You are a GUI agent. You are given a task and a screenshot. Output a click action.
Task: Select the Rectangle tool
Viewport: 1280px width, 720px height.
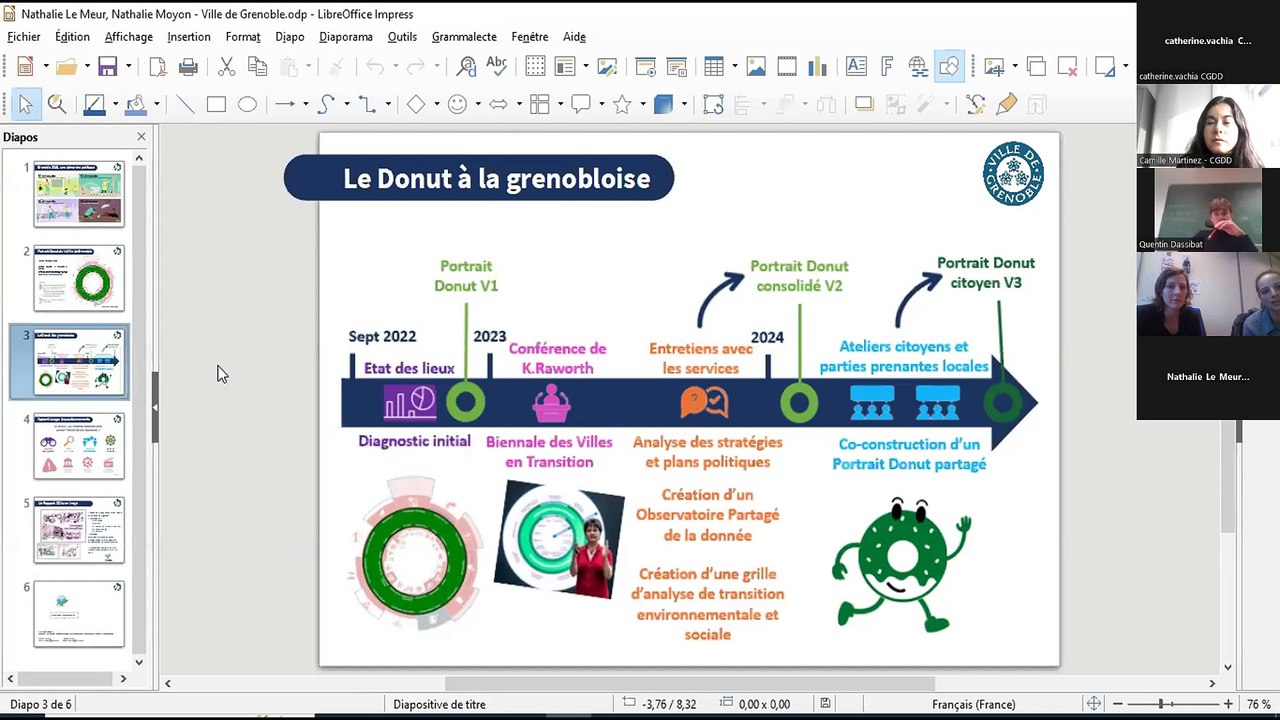[216, 104]
